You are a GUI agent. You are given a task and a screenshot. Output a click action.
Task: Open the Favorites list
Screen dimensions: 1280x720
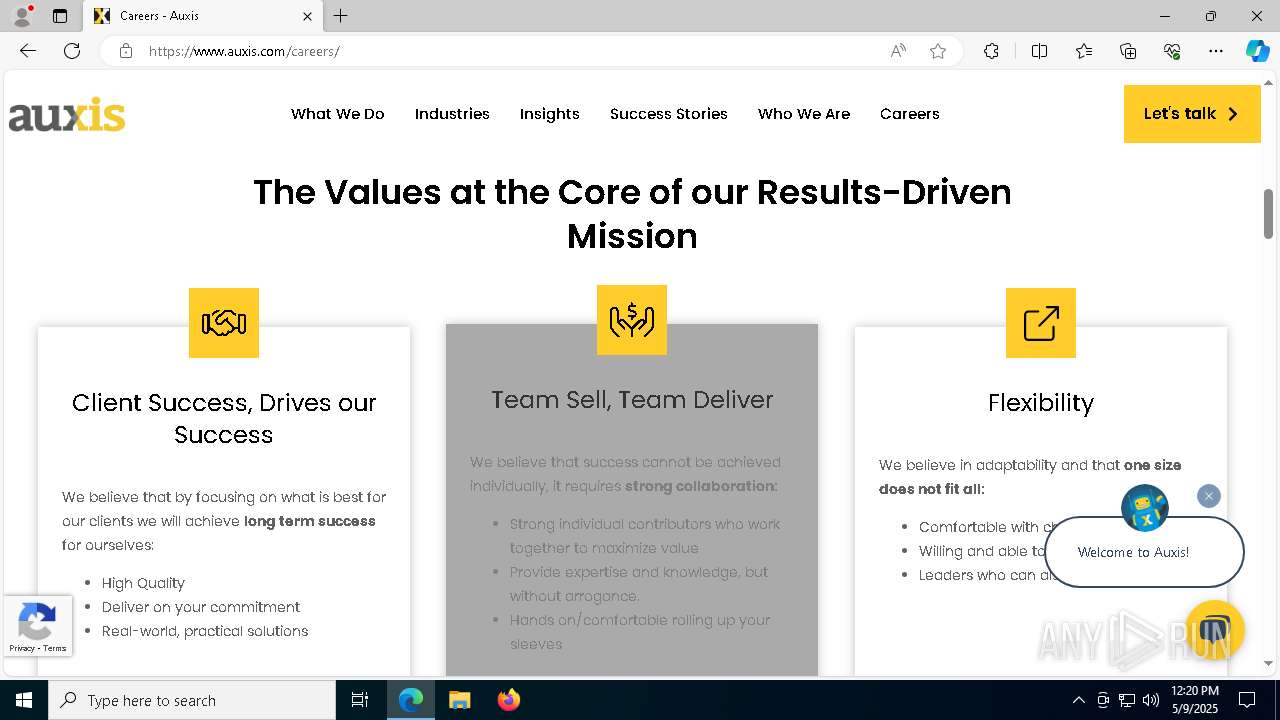point(1084,51)
